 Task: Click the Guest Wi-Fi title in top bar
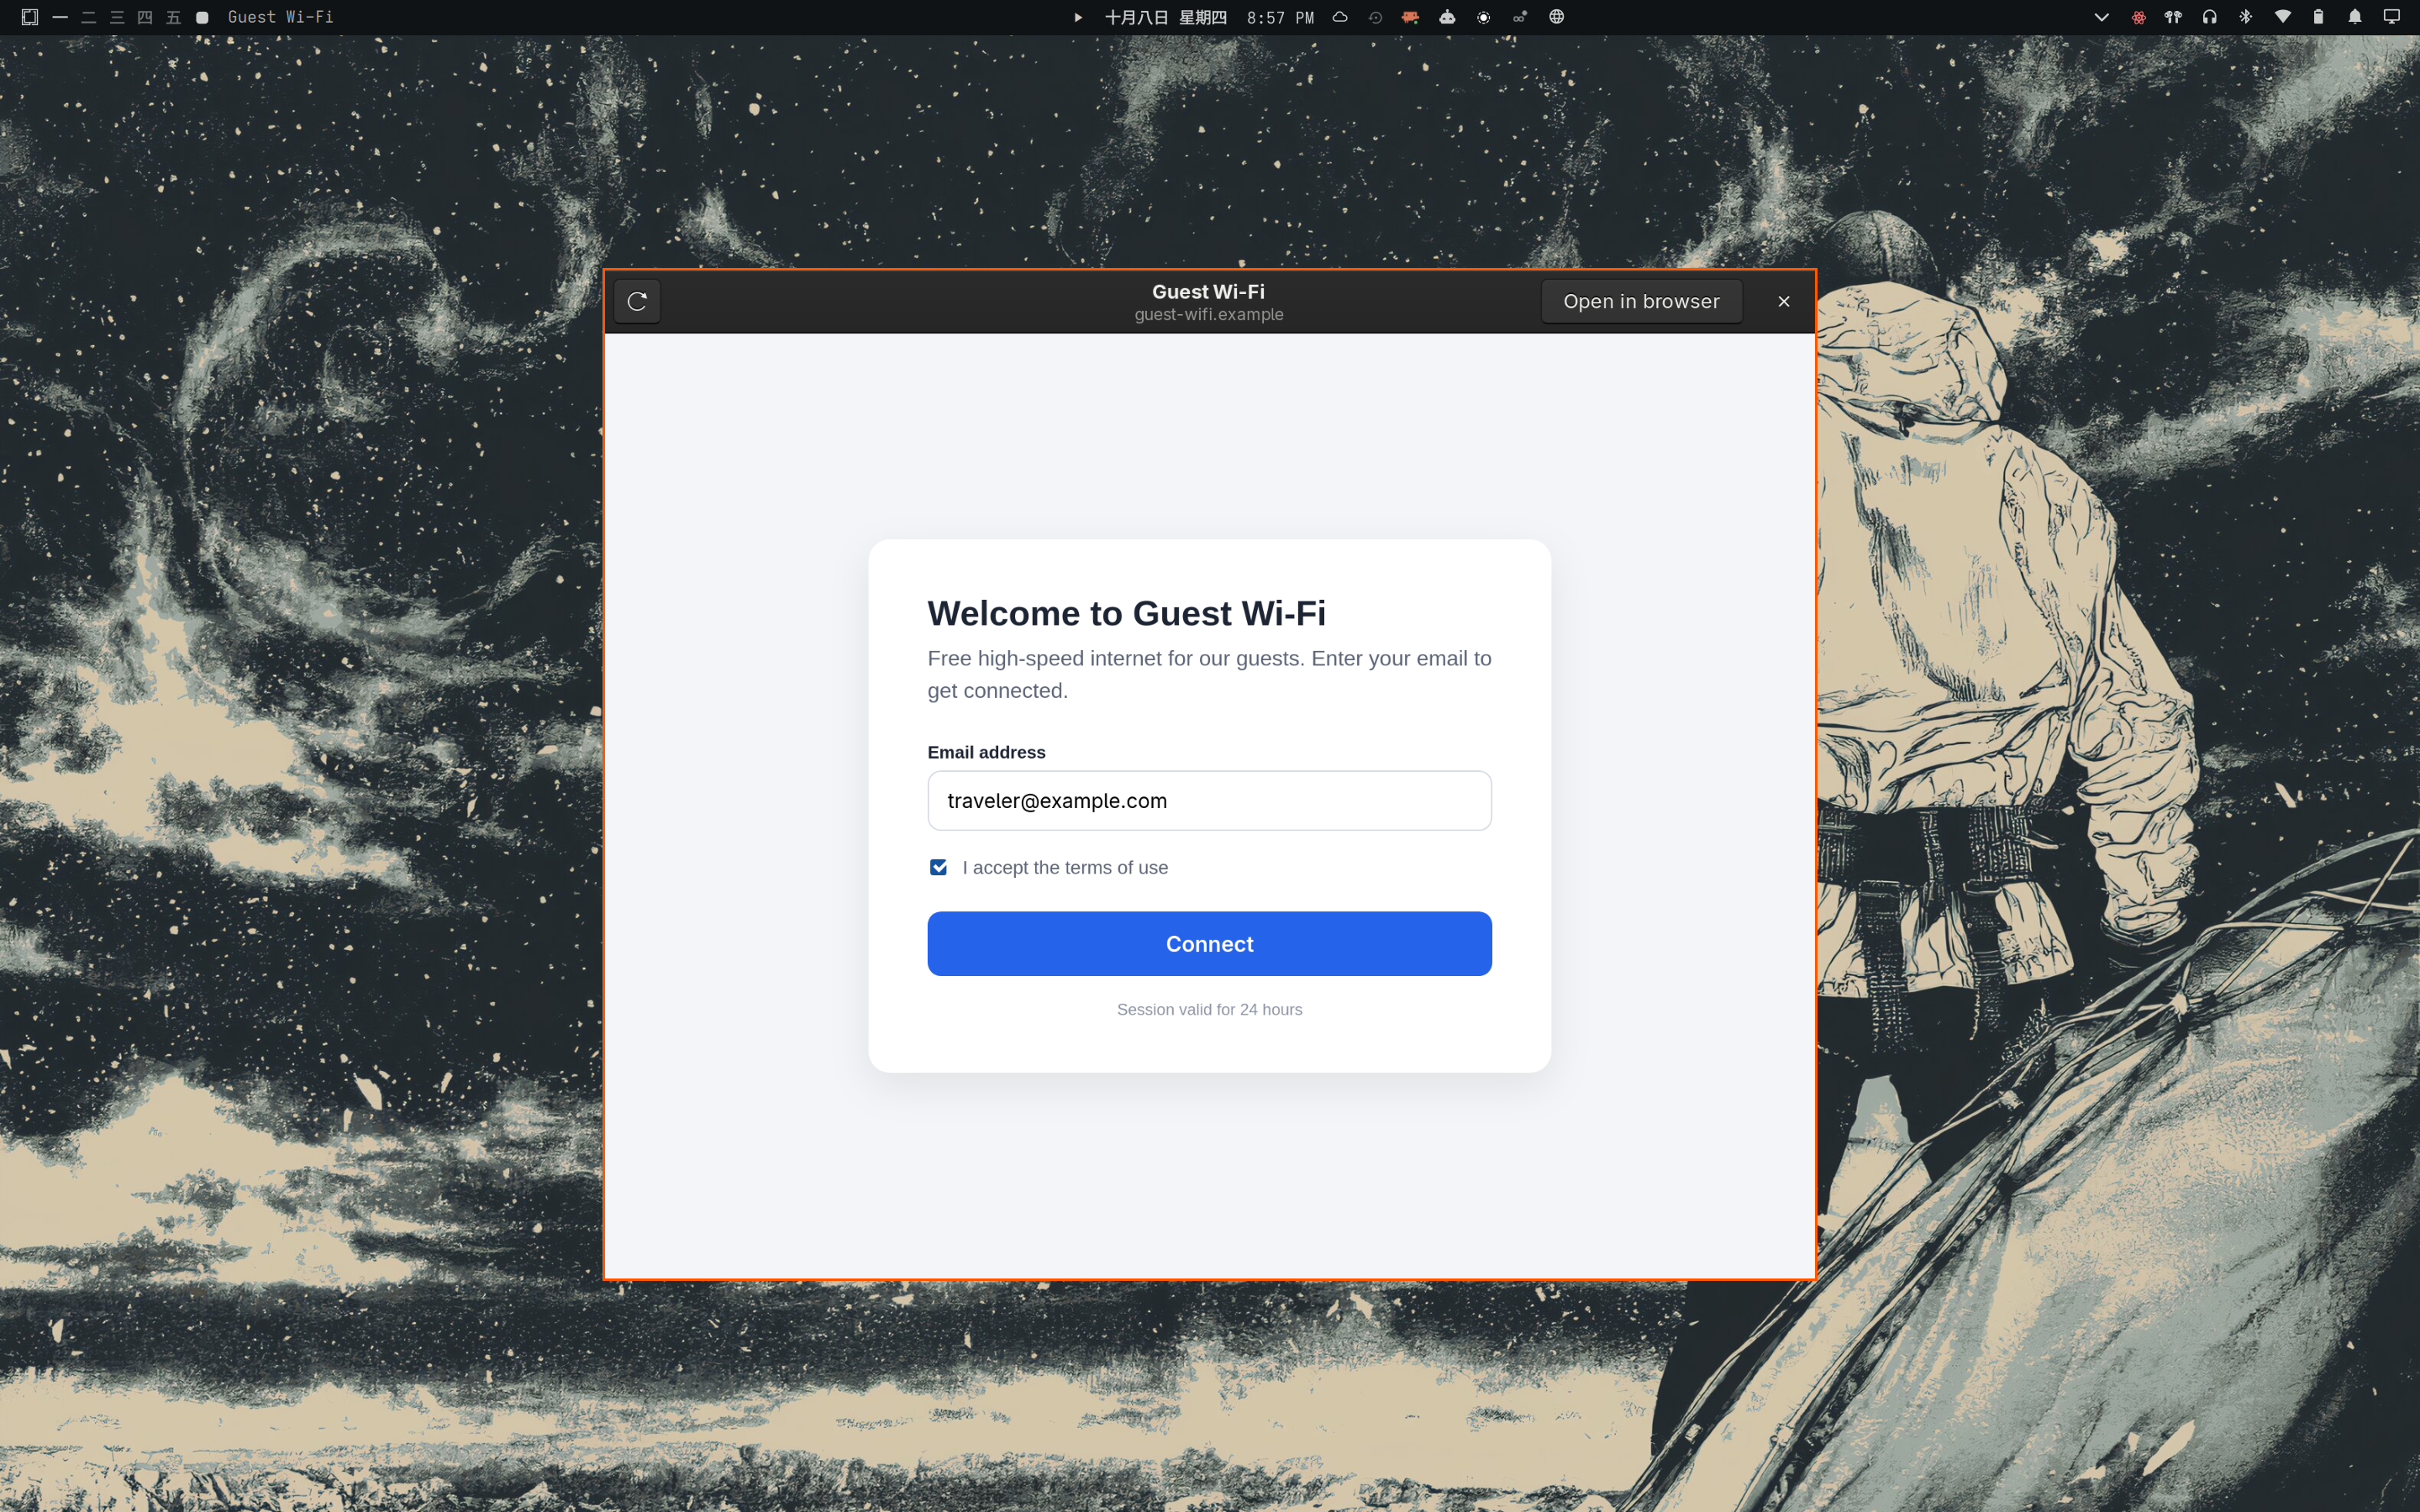point(280,17)
